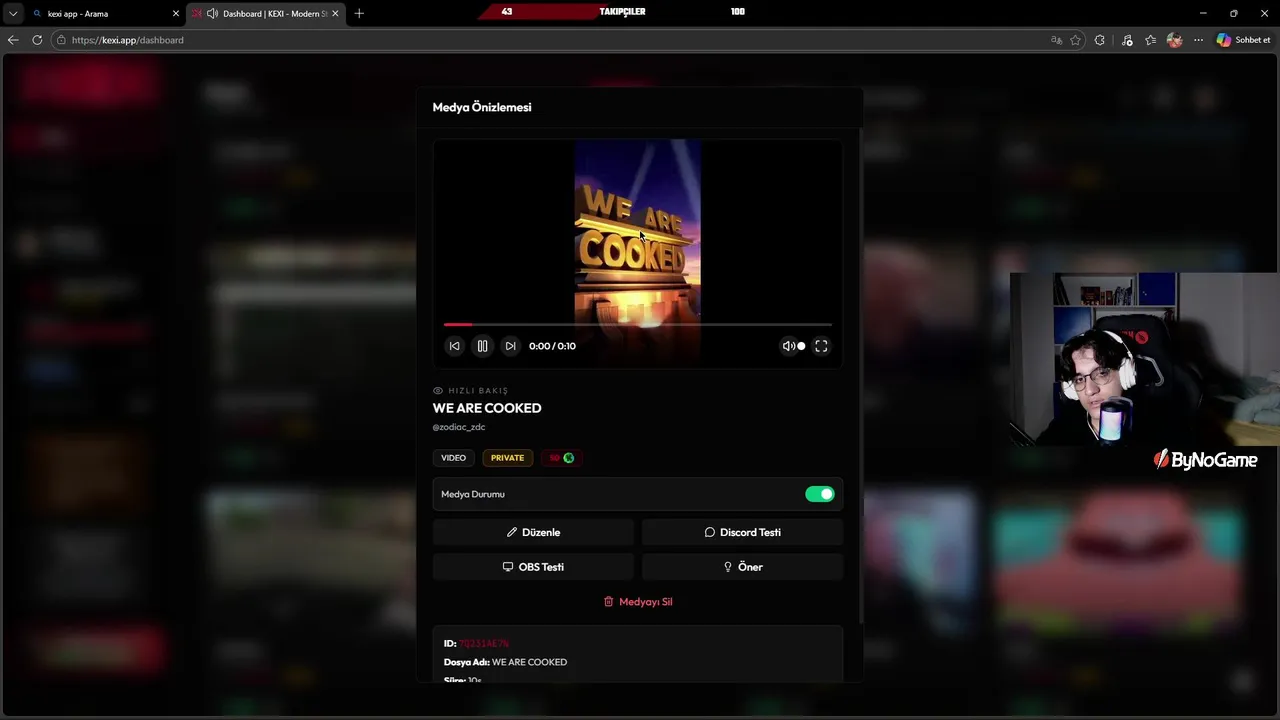View site info lock icon
1280x720 pixels.
tap(61, 40)
